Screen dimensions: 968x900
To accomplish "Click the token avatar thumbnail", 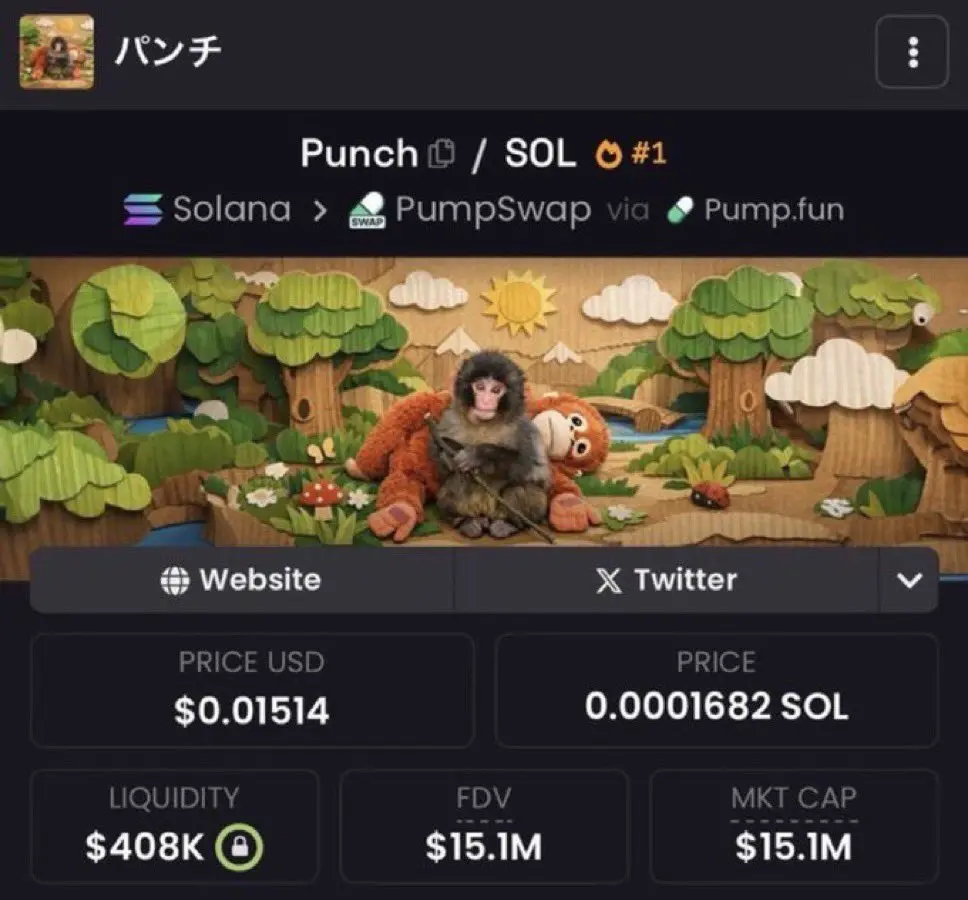I will point(57,52).
